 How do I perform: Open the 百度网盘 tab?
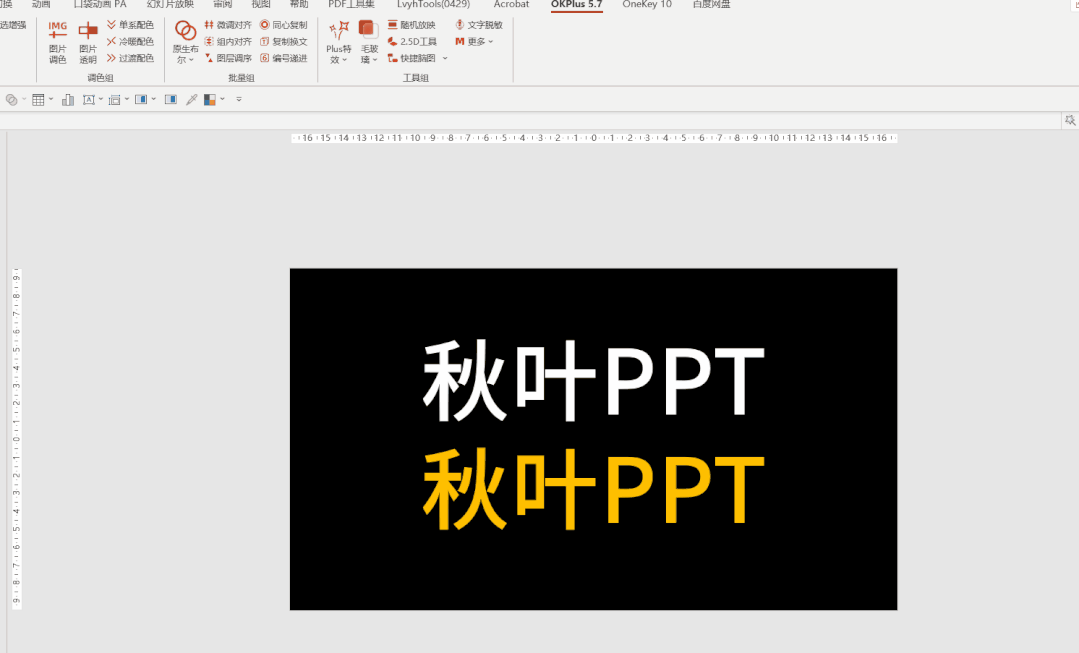point(712,4)
